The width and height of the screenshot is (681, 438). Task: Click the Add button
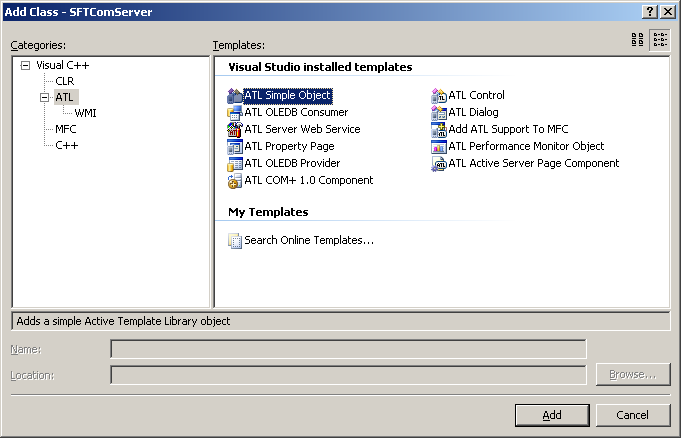552,415
